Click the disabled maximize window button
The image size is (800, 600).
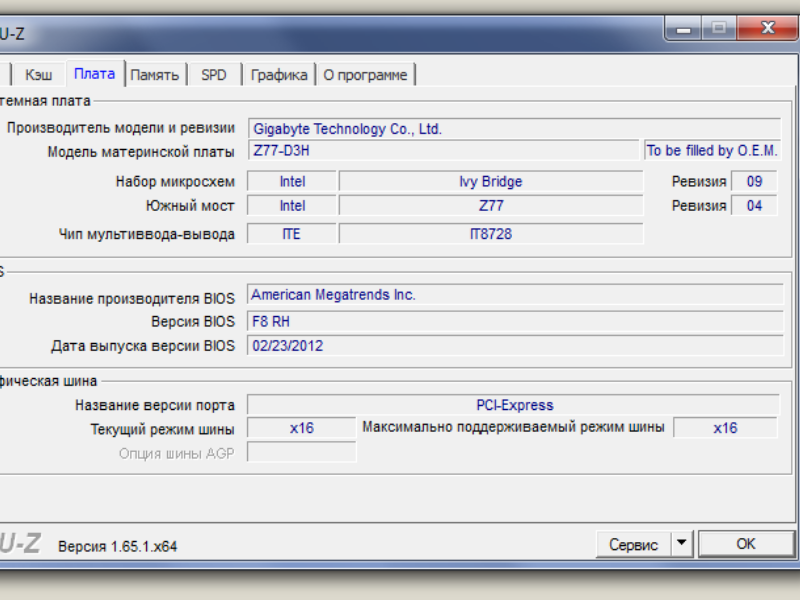719,28
